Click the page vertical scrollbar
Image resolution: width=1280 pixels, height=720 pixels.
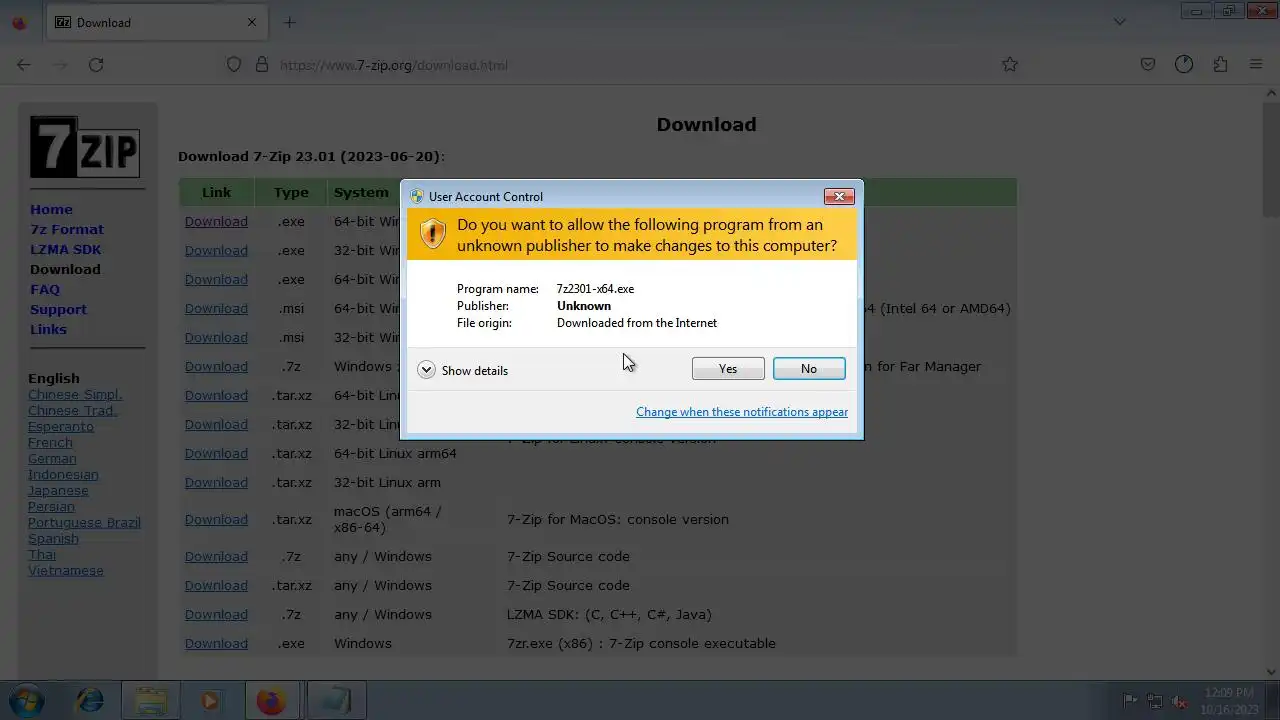[1271, 382]
